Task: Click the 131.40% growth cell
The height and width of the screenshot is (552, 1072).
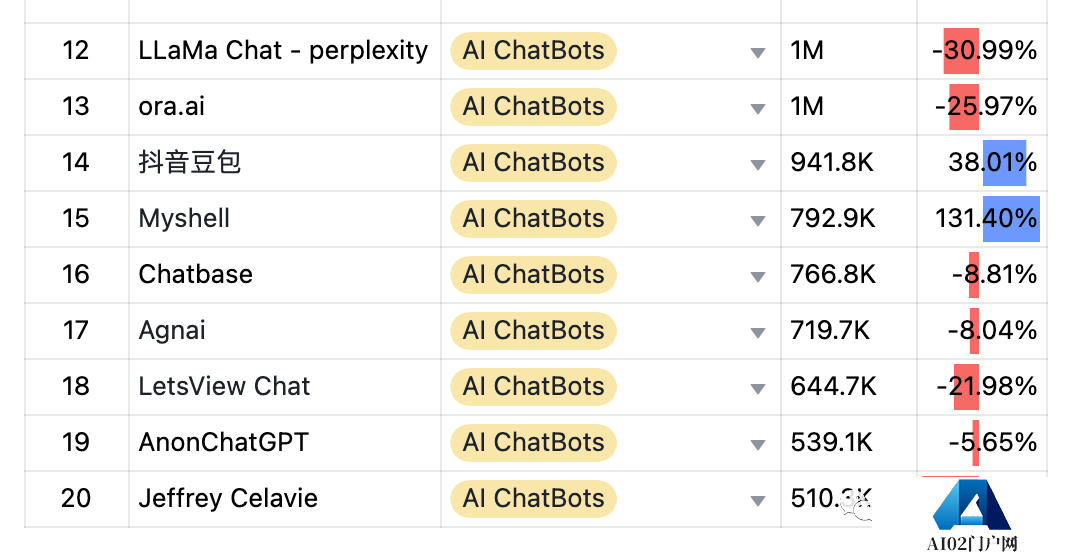Action: (x=982, y=219)
